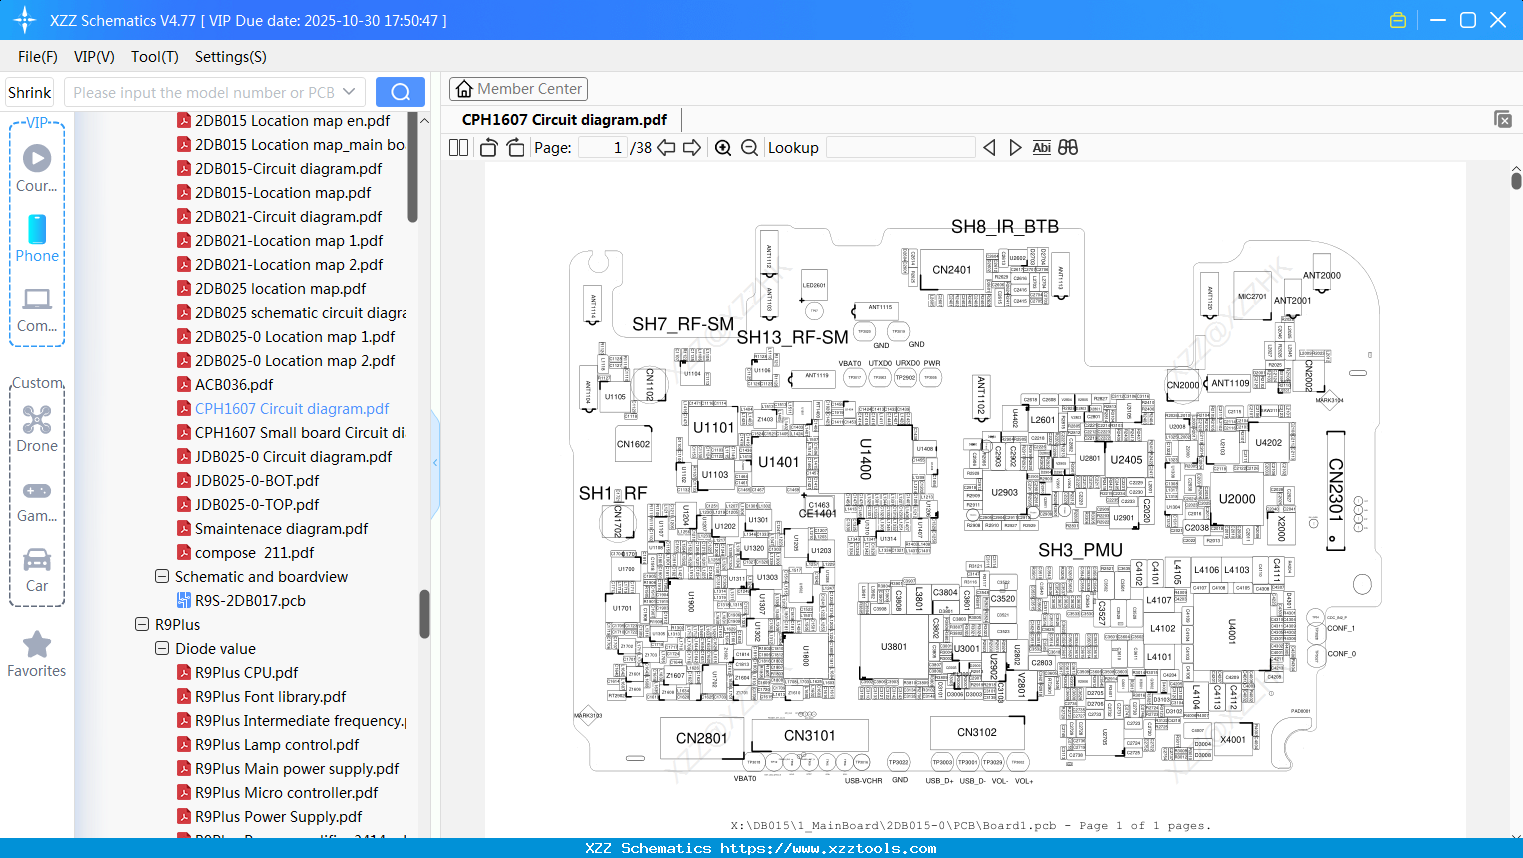Open the Tool(T) menu
The width and height of the screenshot is (1523, 858).
pyautogui.click(x=154, y=57)
